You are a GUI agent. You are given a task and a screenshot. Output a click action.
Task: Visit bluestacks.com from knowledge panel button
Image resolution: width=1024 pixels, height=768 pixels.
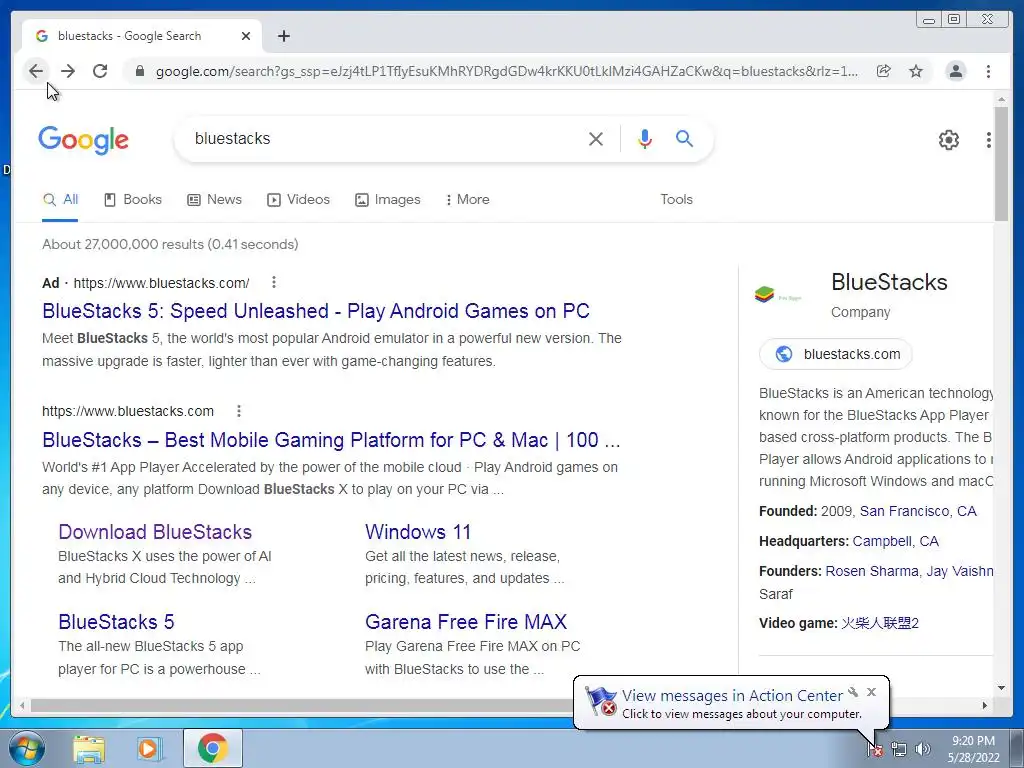836,354
